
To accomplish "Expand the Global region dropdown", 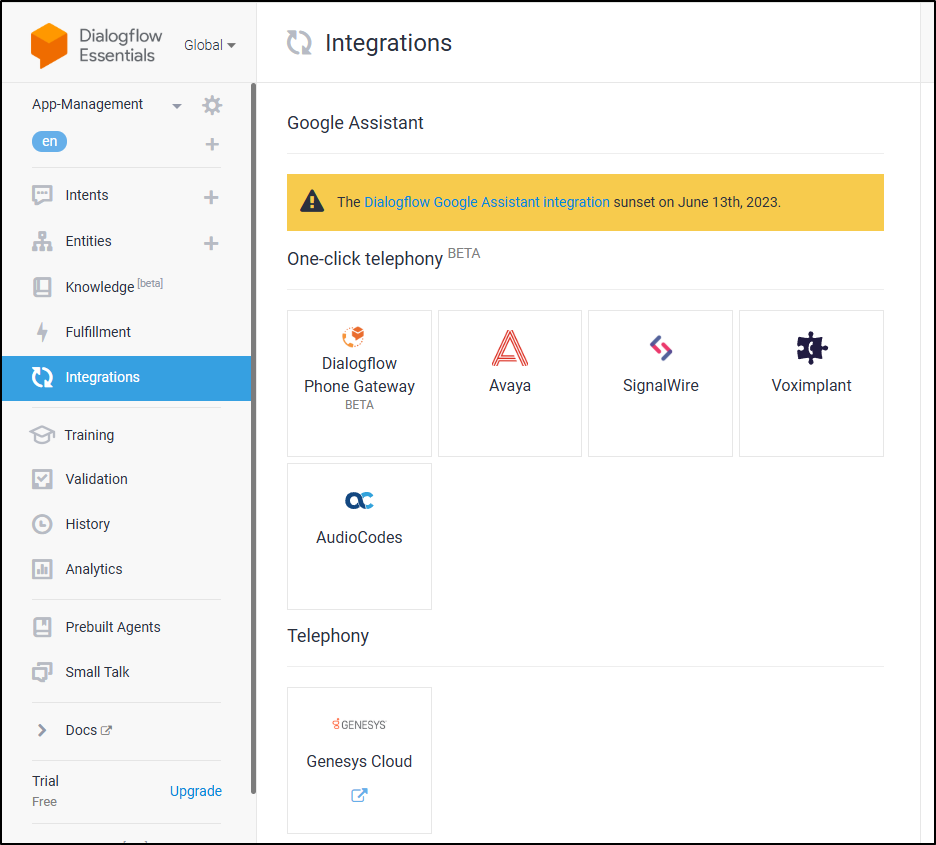I will coord(210,45).
